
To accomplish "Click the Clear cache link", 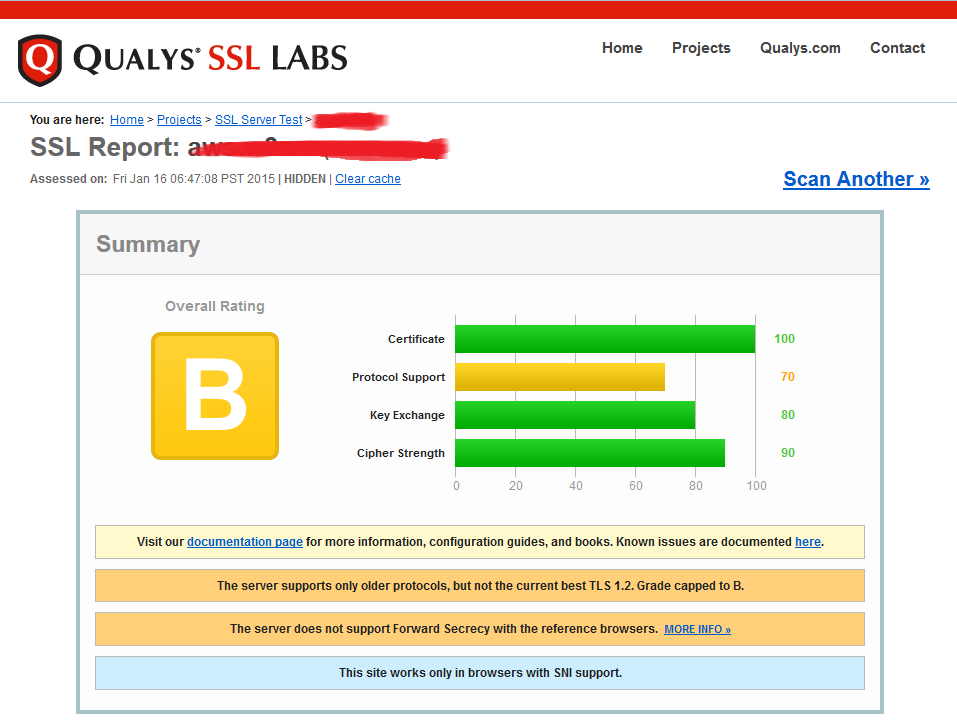I will [x=368, y=179].
